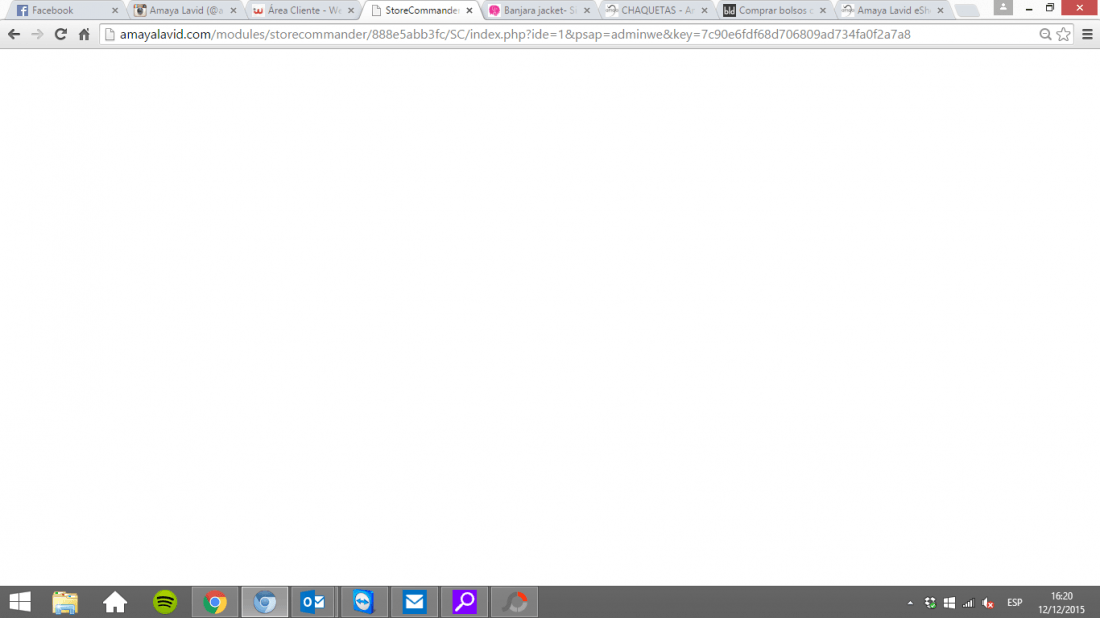Open Google Chrome colored icon in taskbar
The height and width of the screenshot is (618, 1100).
tap(215, 602)
